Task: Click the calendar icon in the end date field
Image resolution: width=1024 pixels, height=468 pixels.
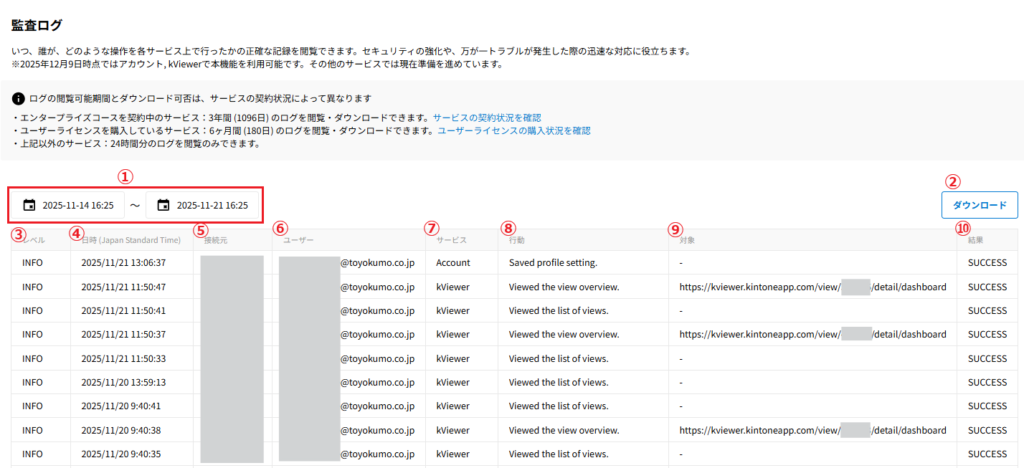Action: point(163,205)
